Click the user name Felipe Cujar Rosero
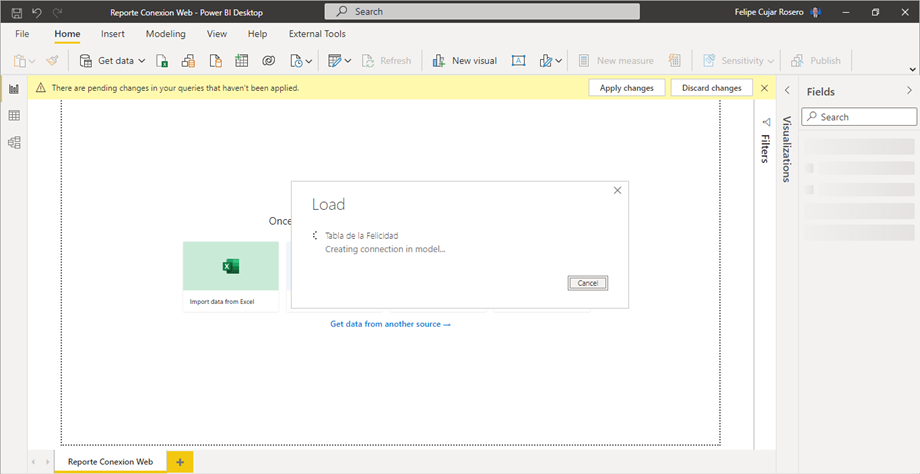This screenshot has width=920, height=474. [x=769, y=12]
